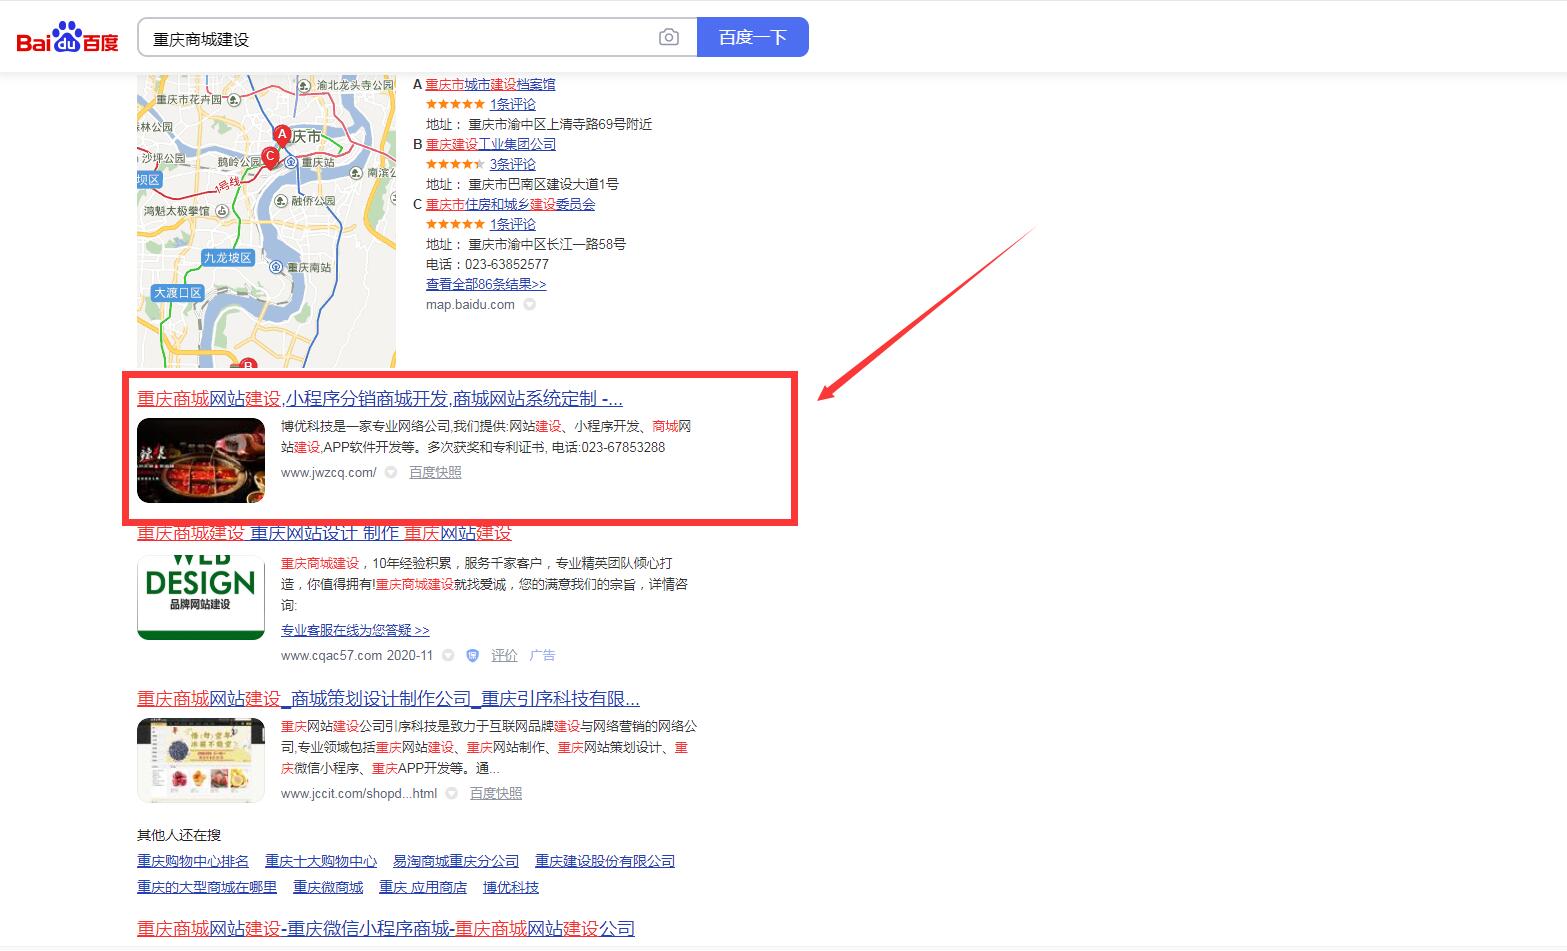Open 查看全部86条结果 link
Viewport: 1567px width, 951px height.
pyautogui.click(x=486, y=284)
